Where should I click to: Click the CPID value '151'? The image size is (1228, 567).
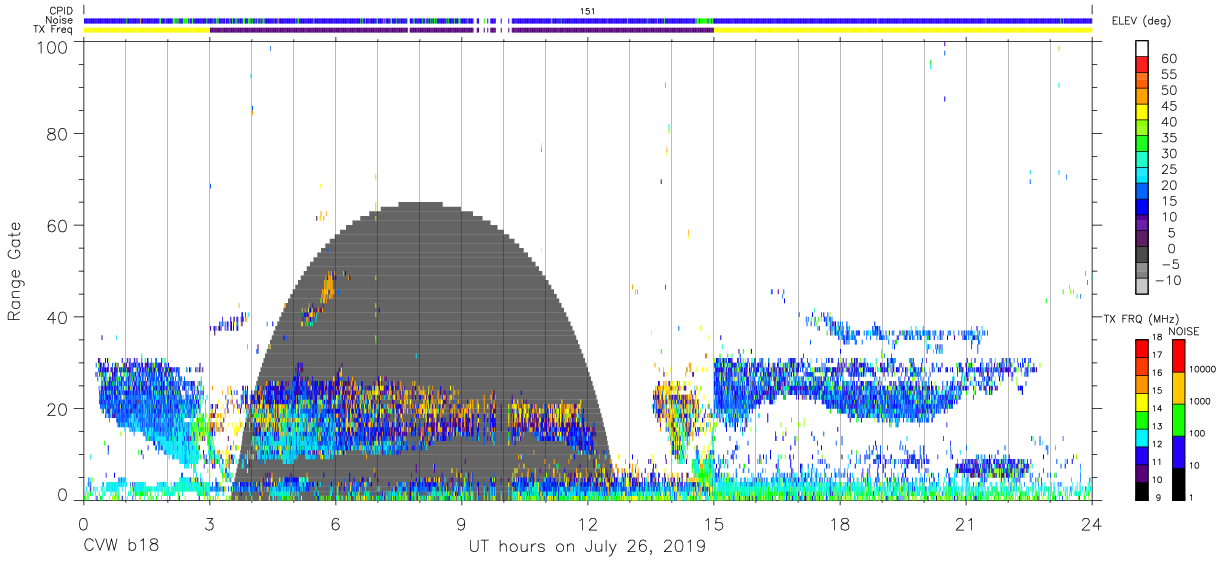[x=588, y=11]
